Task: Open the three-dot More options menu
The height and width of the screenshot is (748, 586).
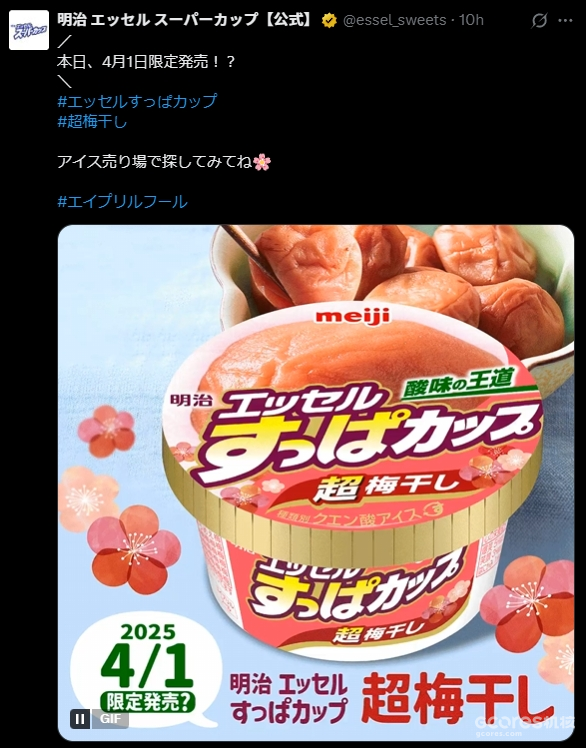Action: [x=565, y=21]
